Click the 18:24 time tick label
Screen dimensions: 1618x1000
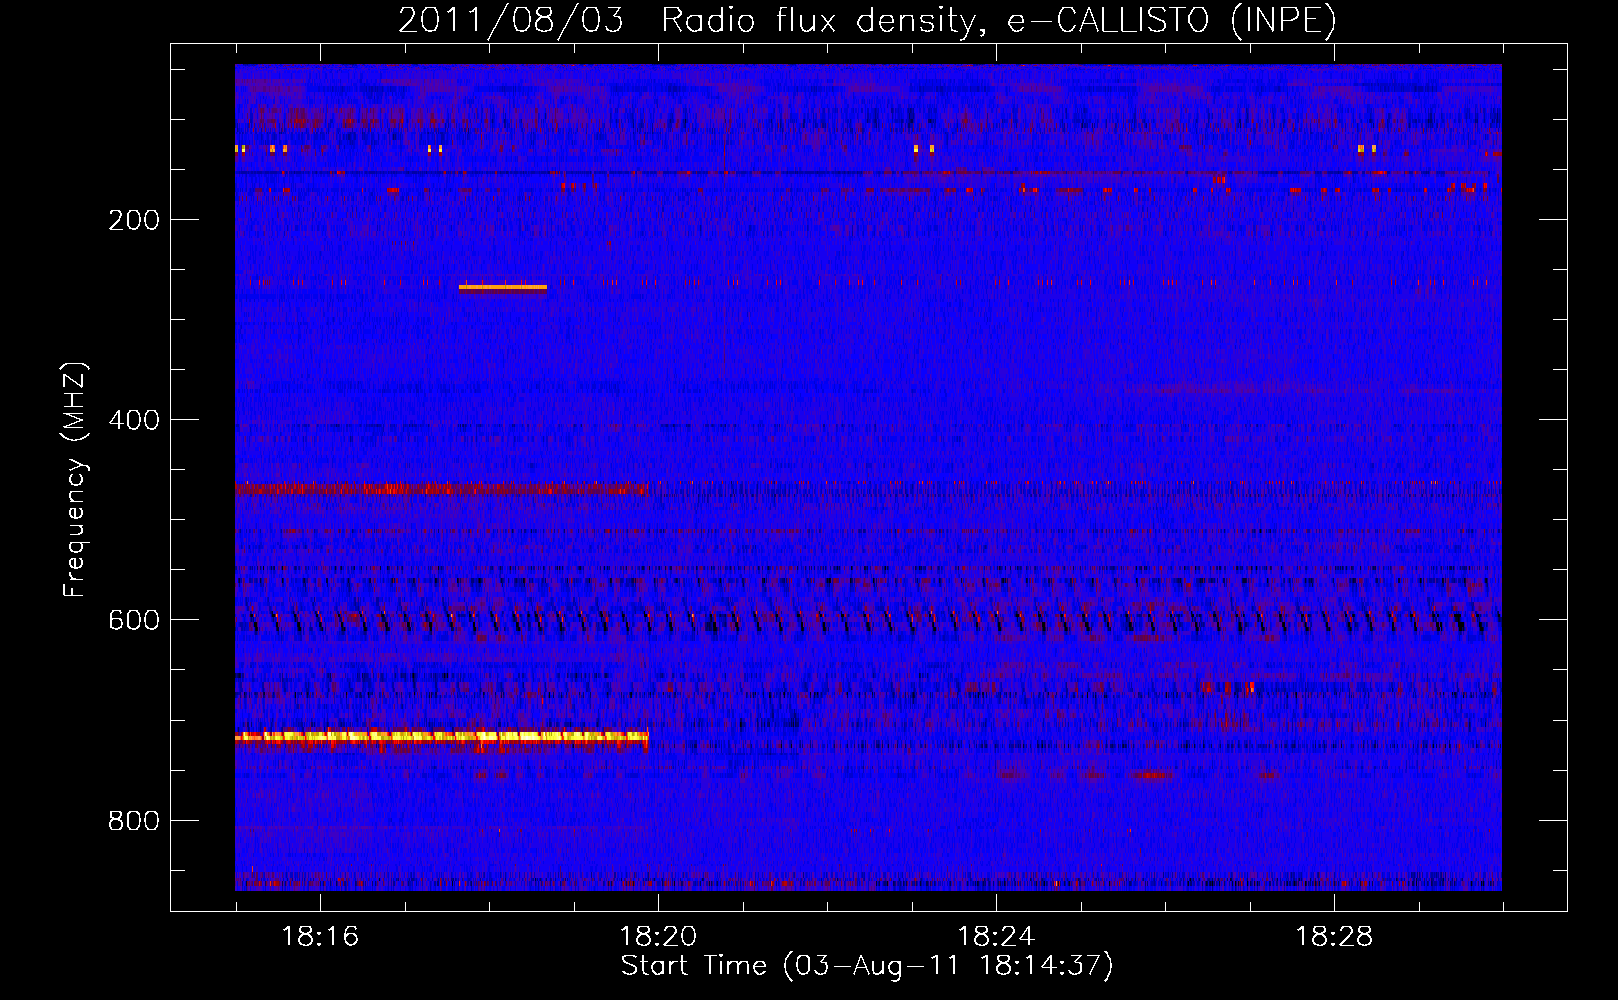click(996, 937)
